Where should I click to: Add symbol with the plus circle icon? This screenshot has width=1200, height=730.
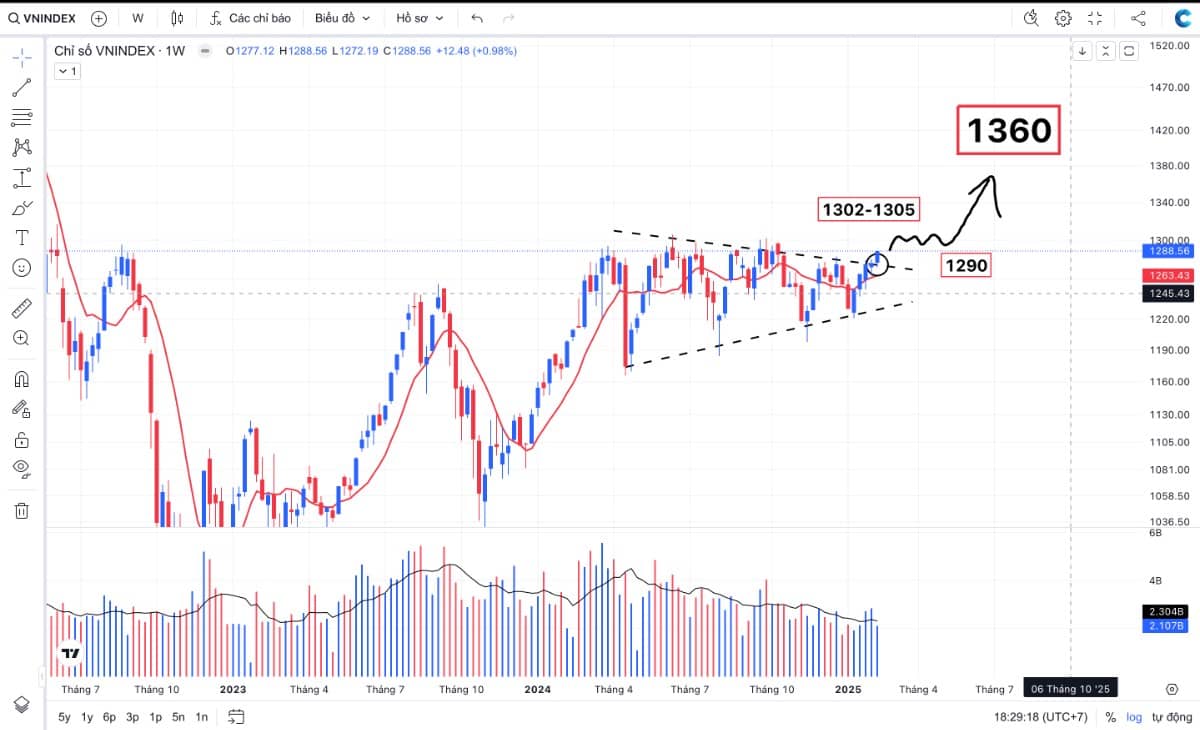[99, 18]
